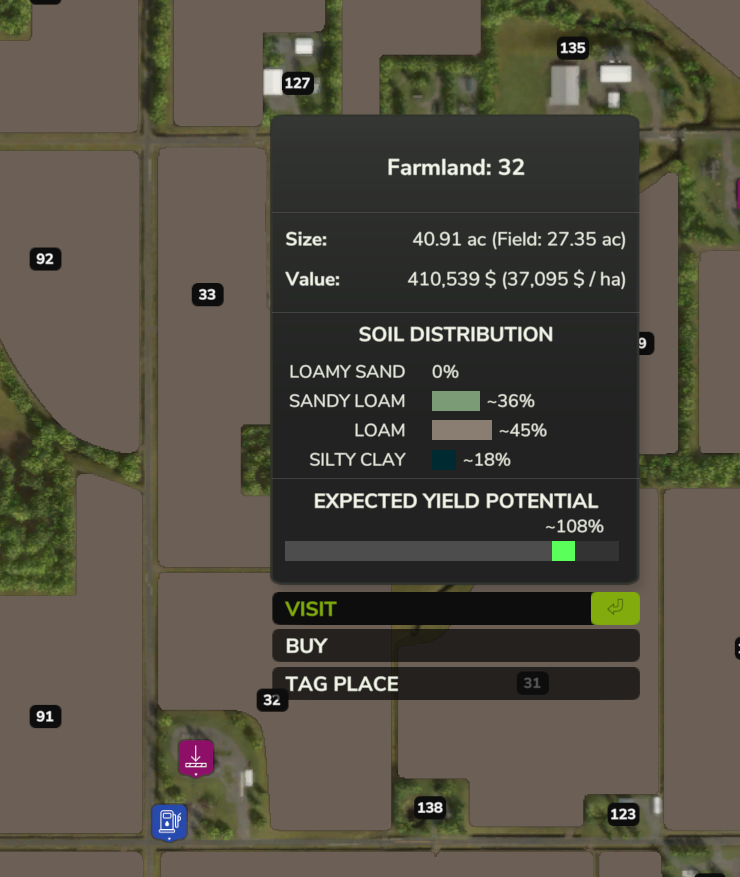Viewport: 740px width, 877px height.
Task: Click the magenta unloading point icon
Action: (196, 758)
